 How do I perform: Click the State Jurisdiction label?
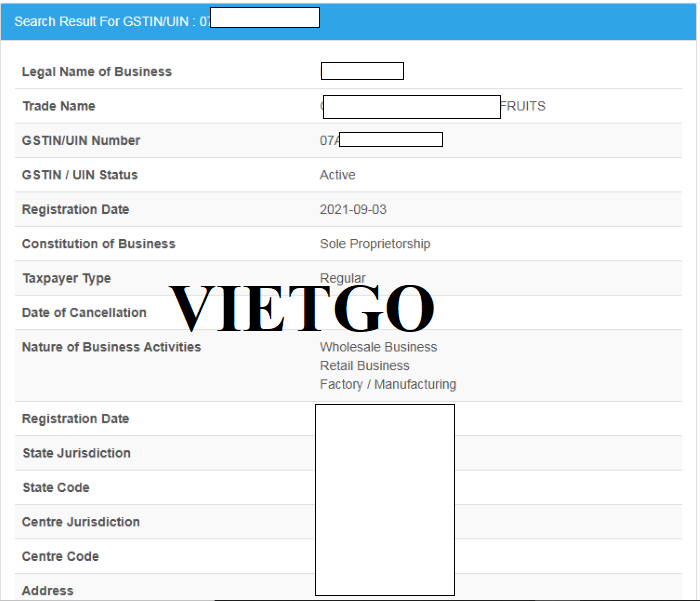point(76,453)
